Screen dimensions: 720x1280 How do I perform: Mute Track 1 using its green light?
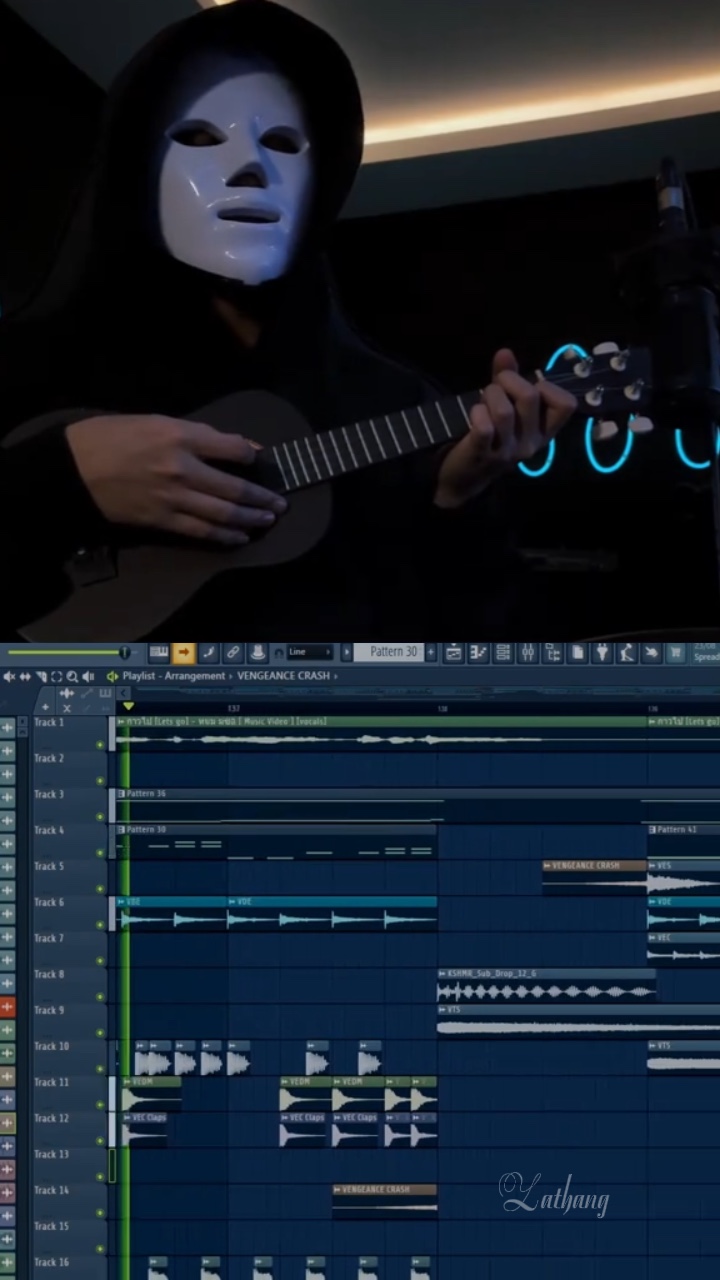click(x=100, y=744)
